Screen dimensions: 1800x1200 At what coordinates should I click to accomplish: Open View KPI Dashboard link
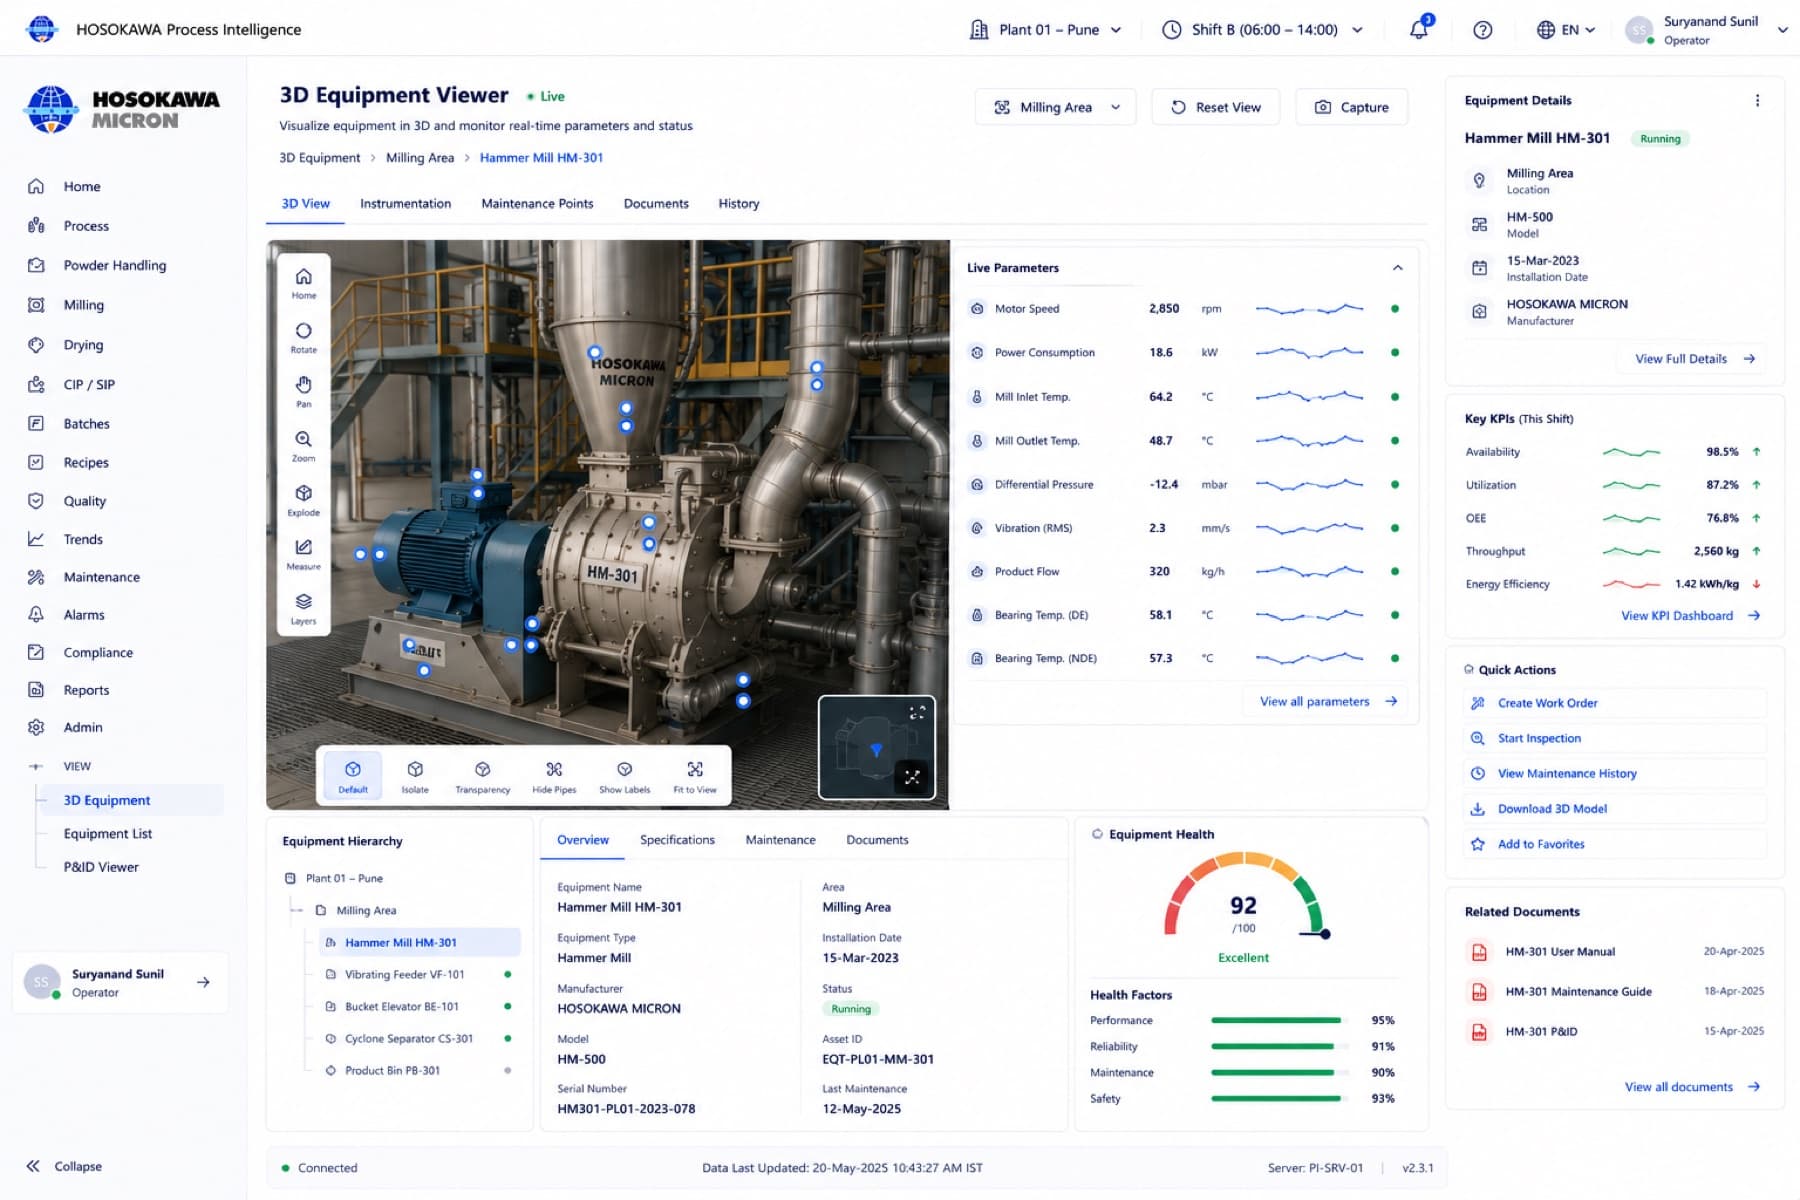coord(1690,615)
